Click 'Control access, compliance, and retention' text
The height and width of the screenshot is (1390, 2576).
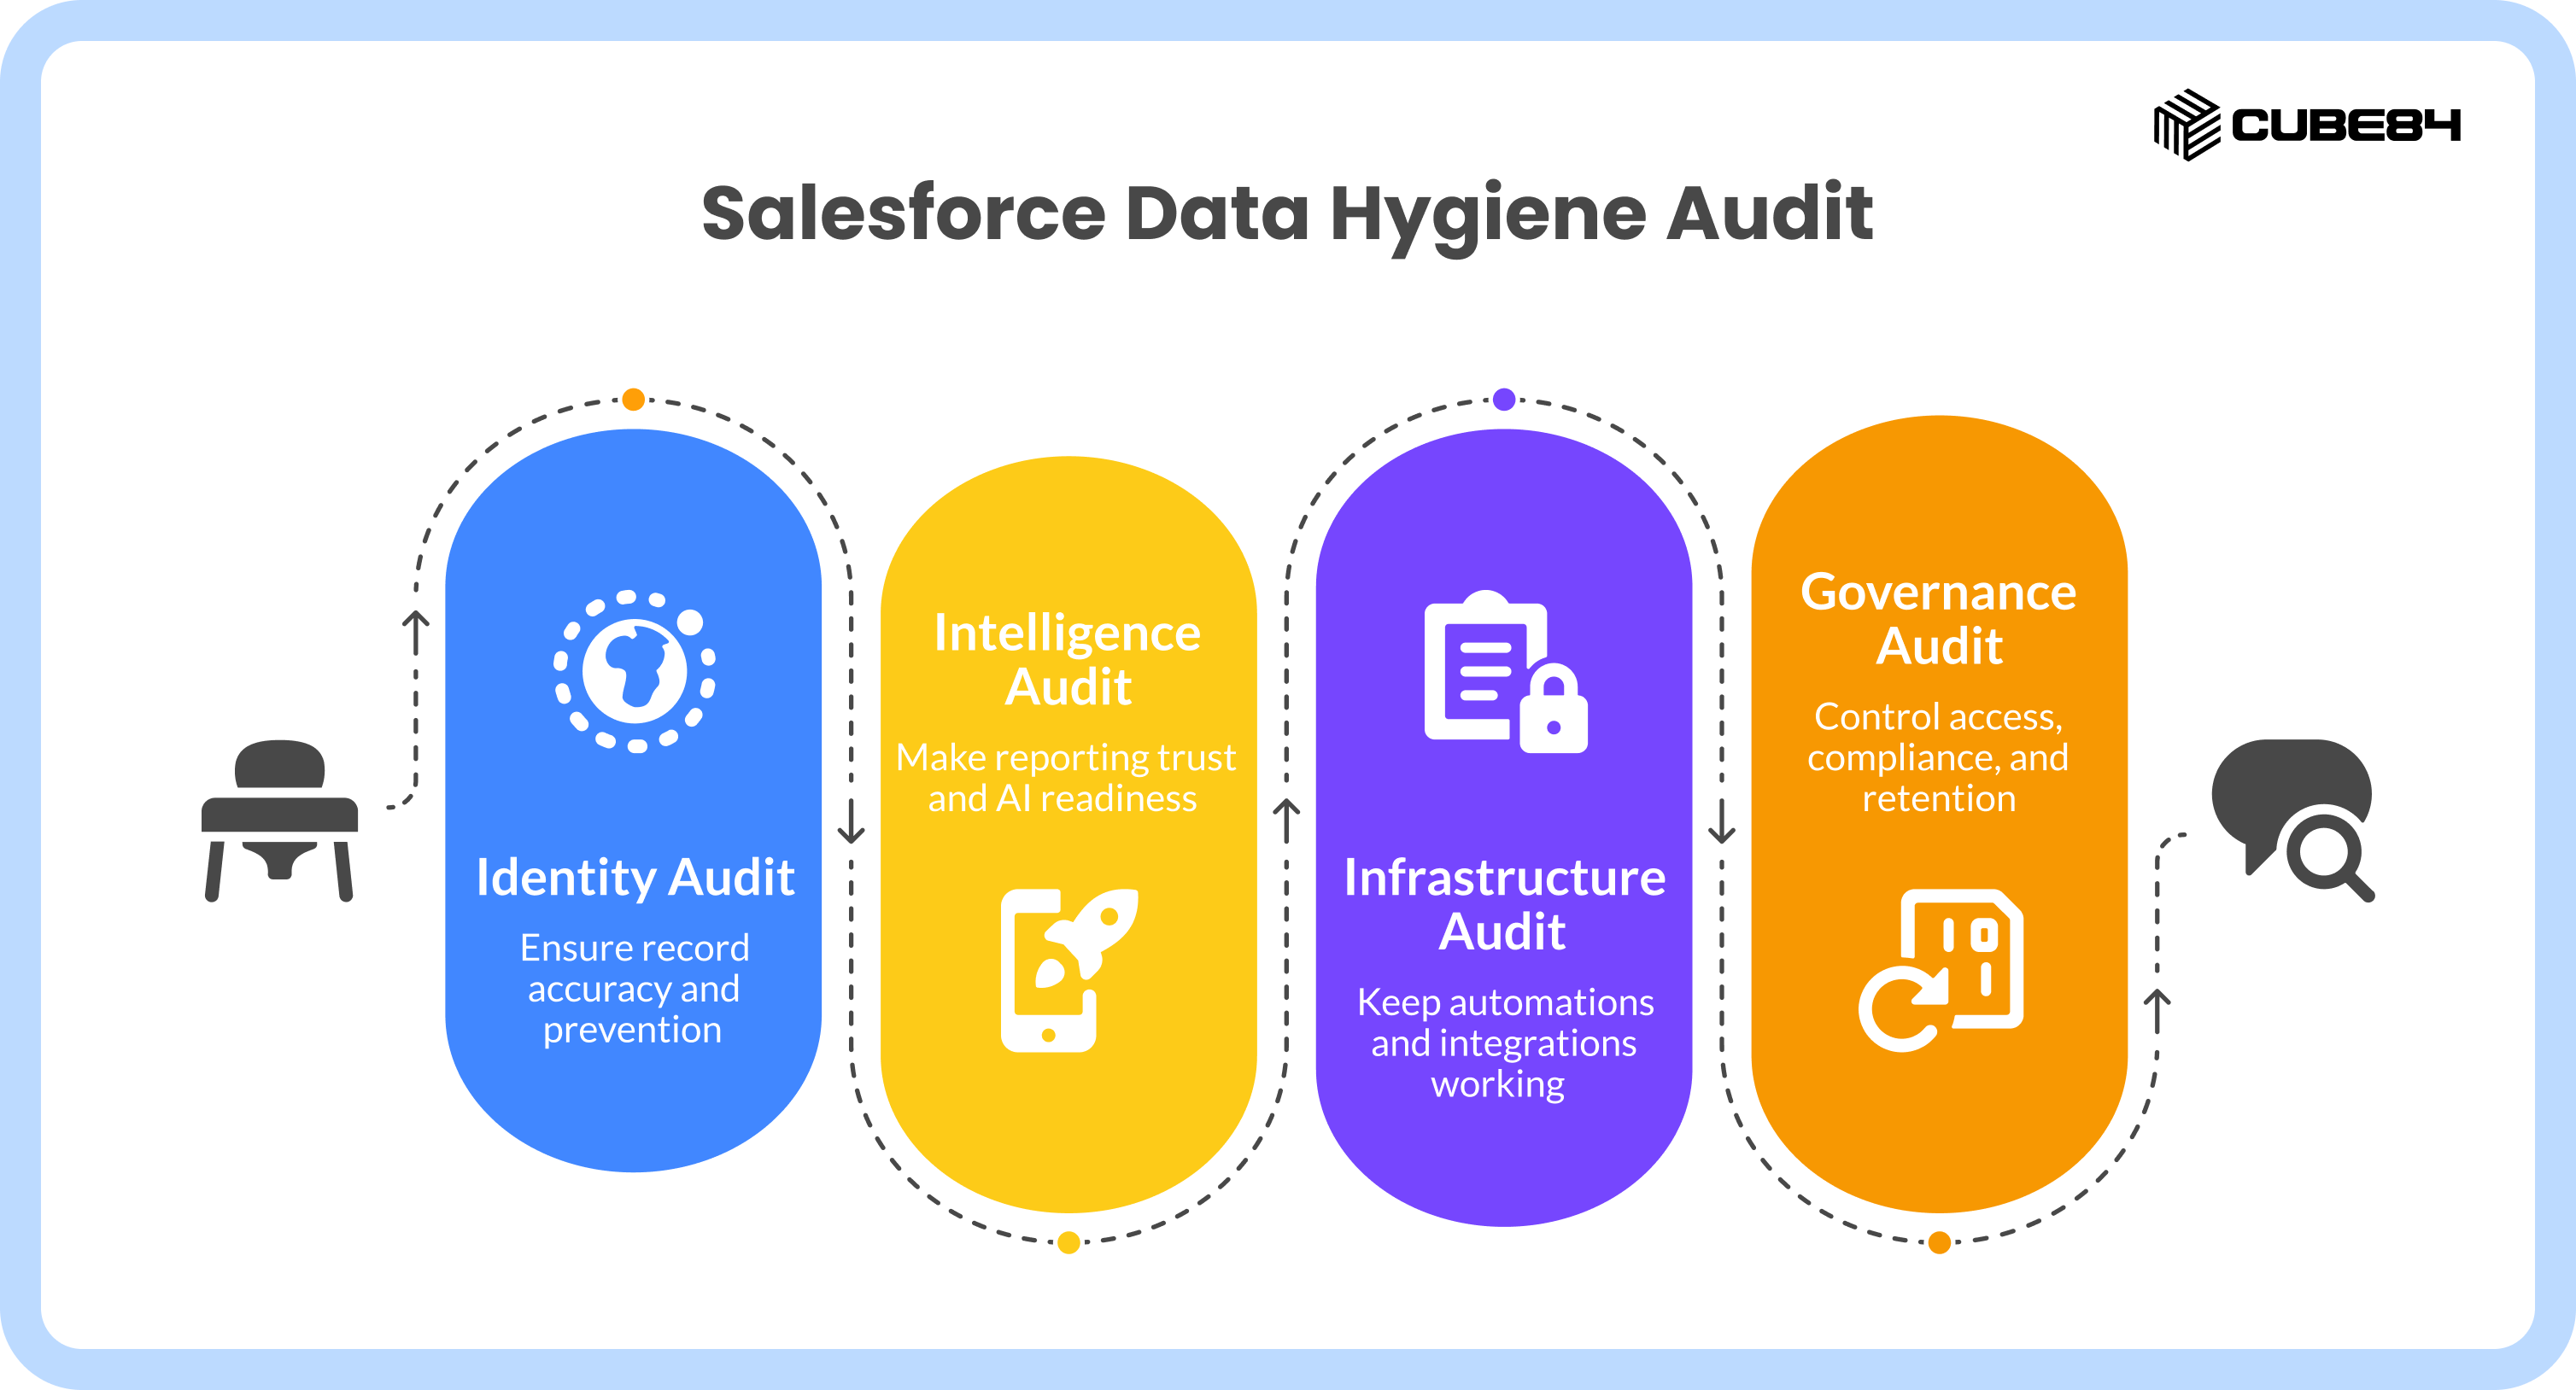click(x=1939, y=757)
